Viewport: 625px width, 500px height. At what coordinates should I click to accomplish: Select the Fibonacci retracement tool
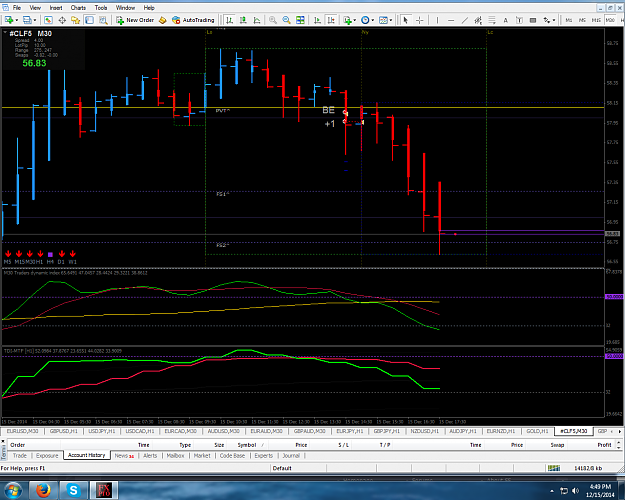click(x=492, y=20)
